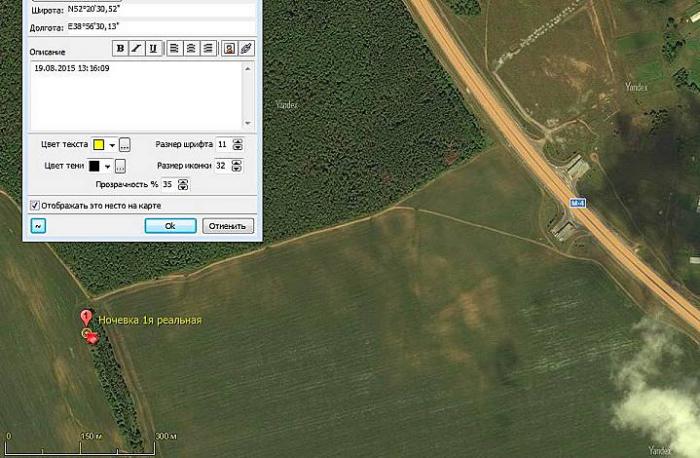Viewport: 700px width, 458px height.
Task: Click the black shadow color swatch
Action: [95, 166]
